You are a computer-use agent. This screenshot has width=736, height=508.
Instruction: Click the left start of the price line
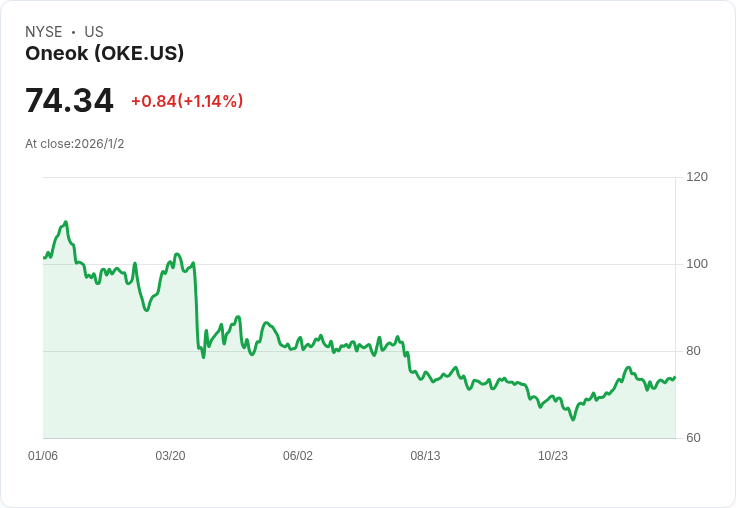(44, 258)
